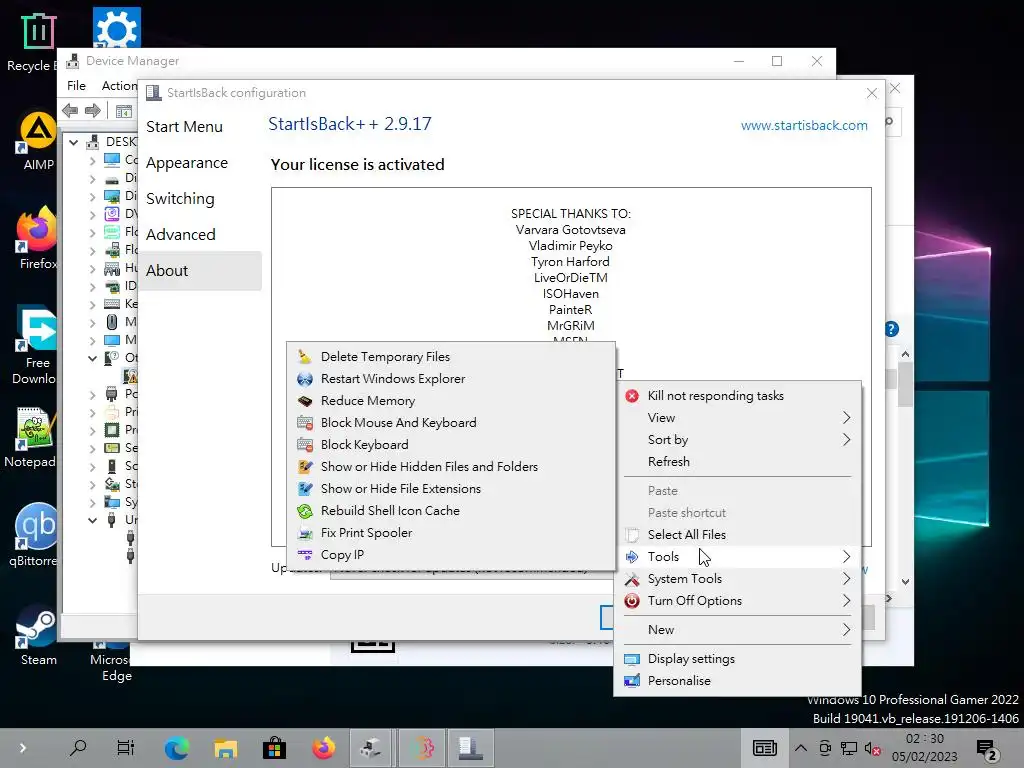Open the Action menu in Device Manager
Viewport: 1024px width, 768px height.
tap(120, 86)
